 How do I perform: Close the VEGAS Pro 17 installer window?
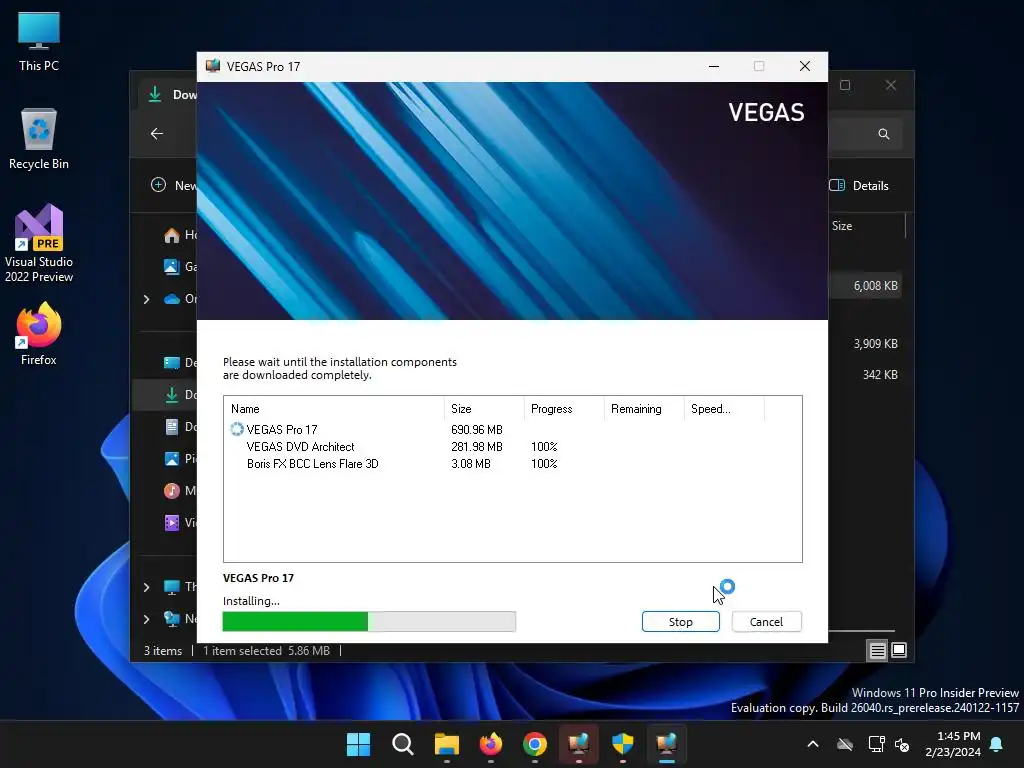coord(805,66)
